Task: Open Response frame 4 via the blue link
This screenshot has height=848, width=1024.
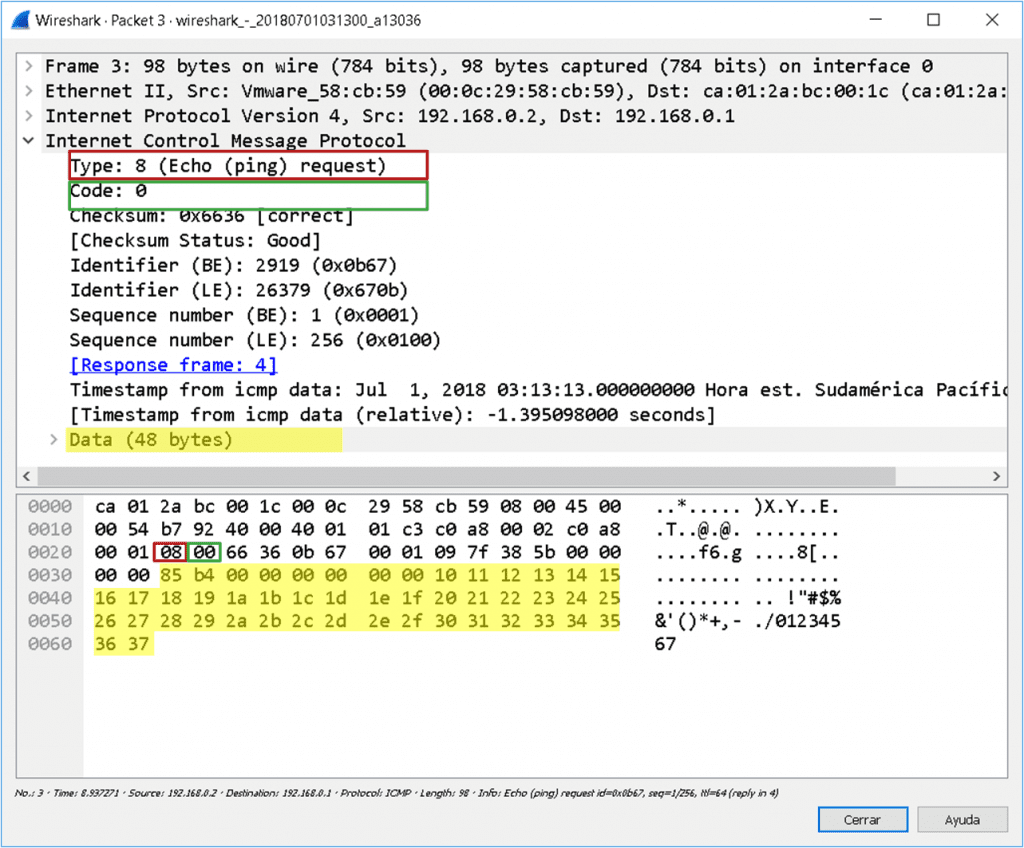Action: click(172, 364)
